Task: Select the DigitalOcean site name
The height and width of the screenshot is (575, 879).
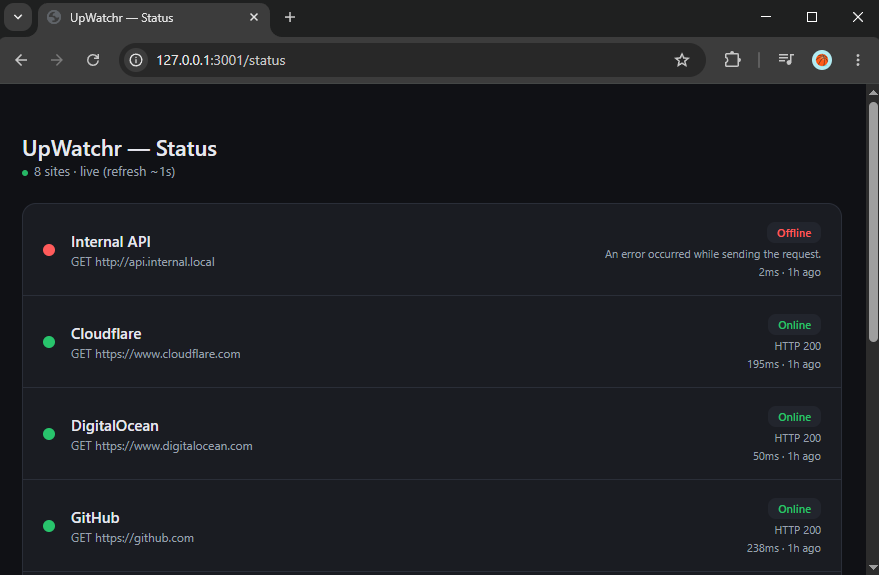Action: pos(114,425)
